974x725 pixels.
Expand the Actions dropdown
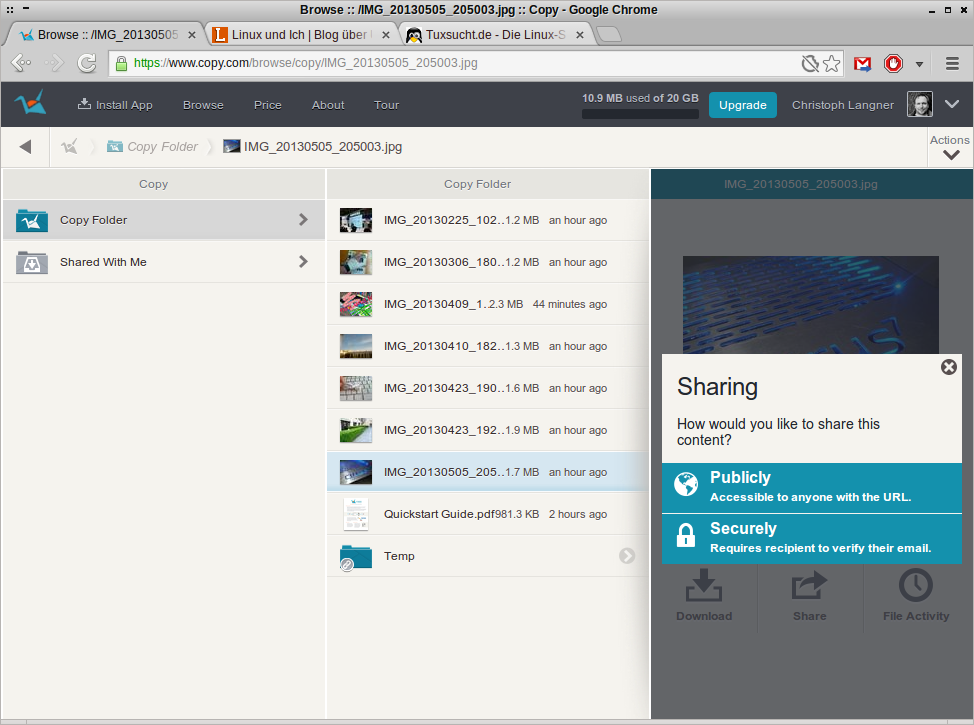950,148
